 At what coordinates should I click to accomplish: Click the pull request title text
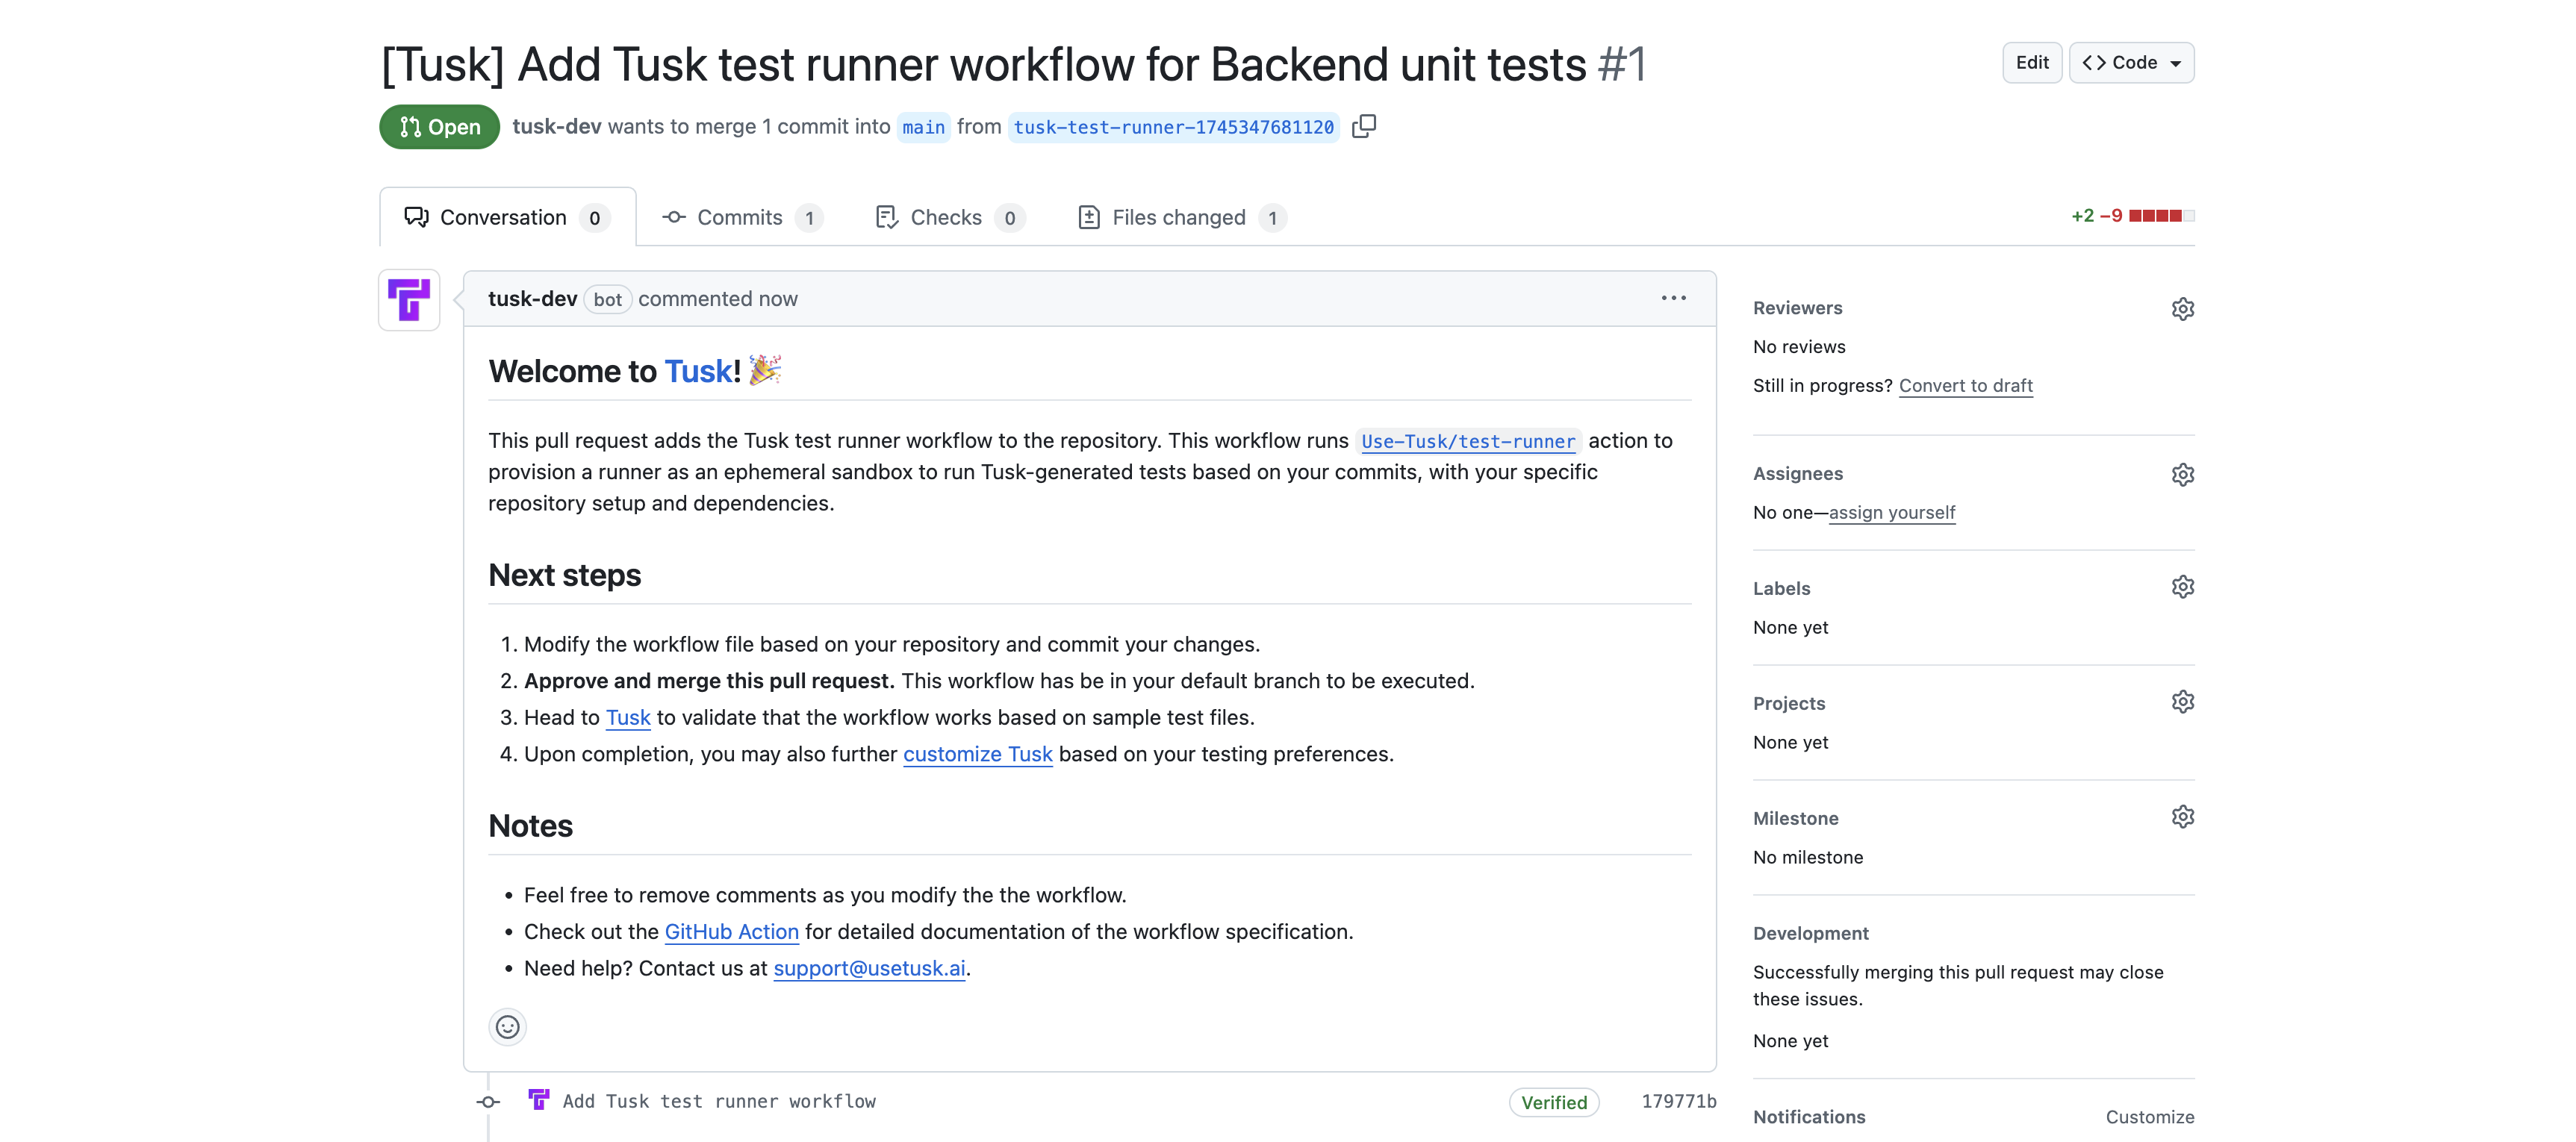(983, 65)
